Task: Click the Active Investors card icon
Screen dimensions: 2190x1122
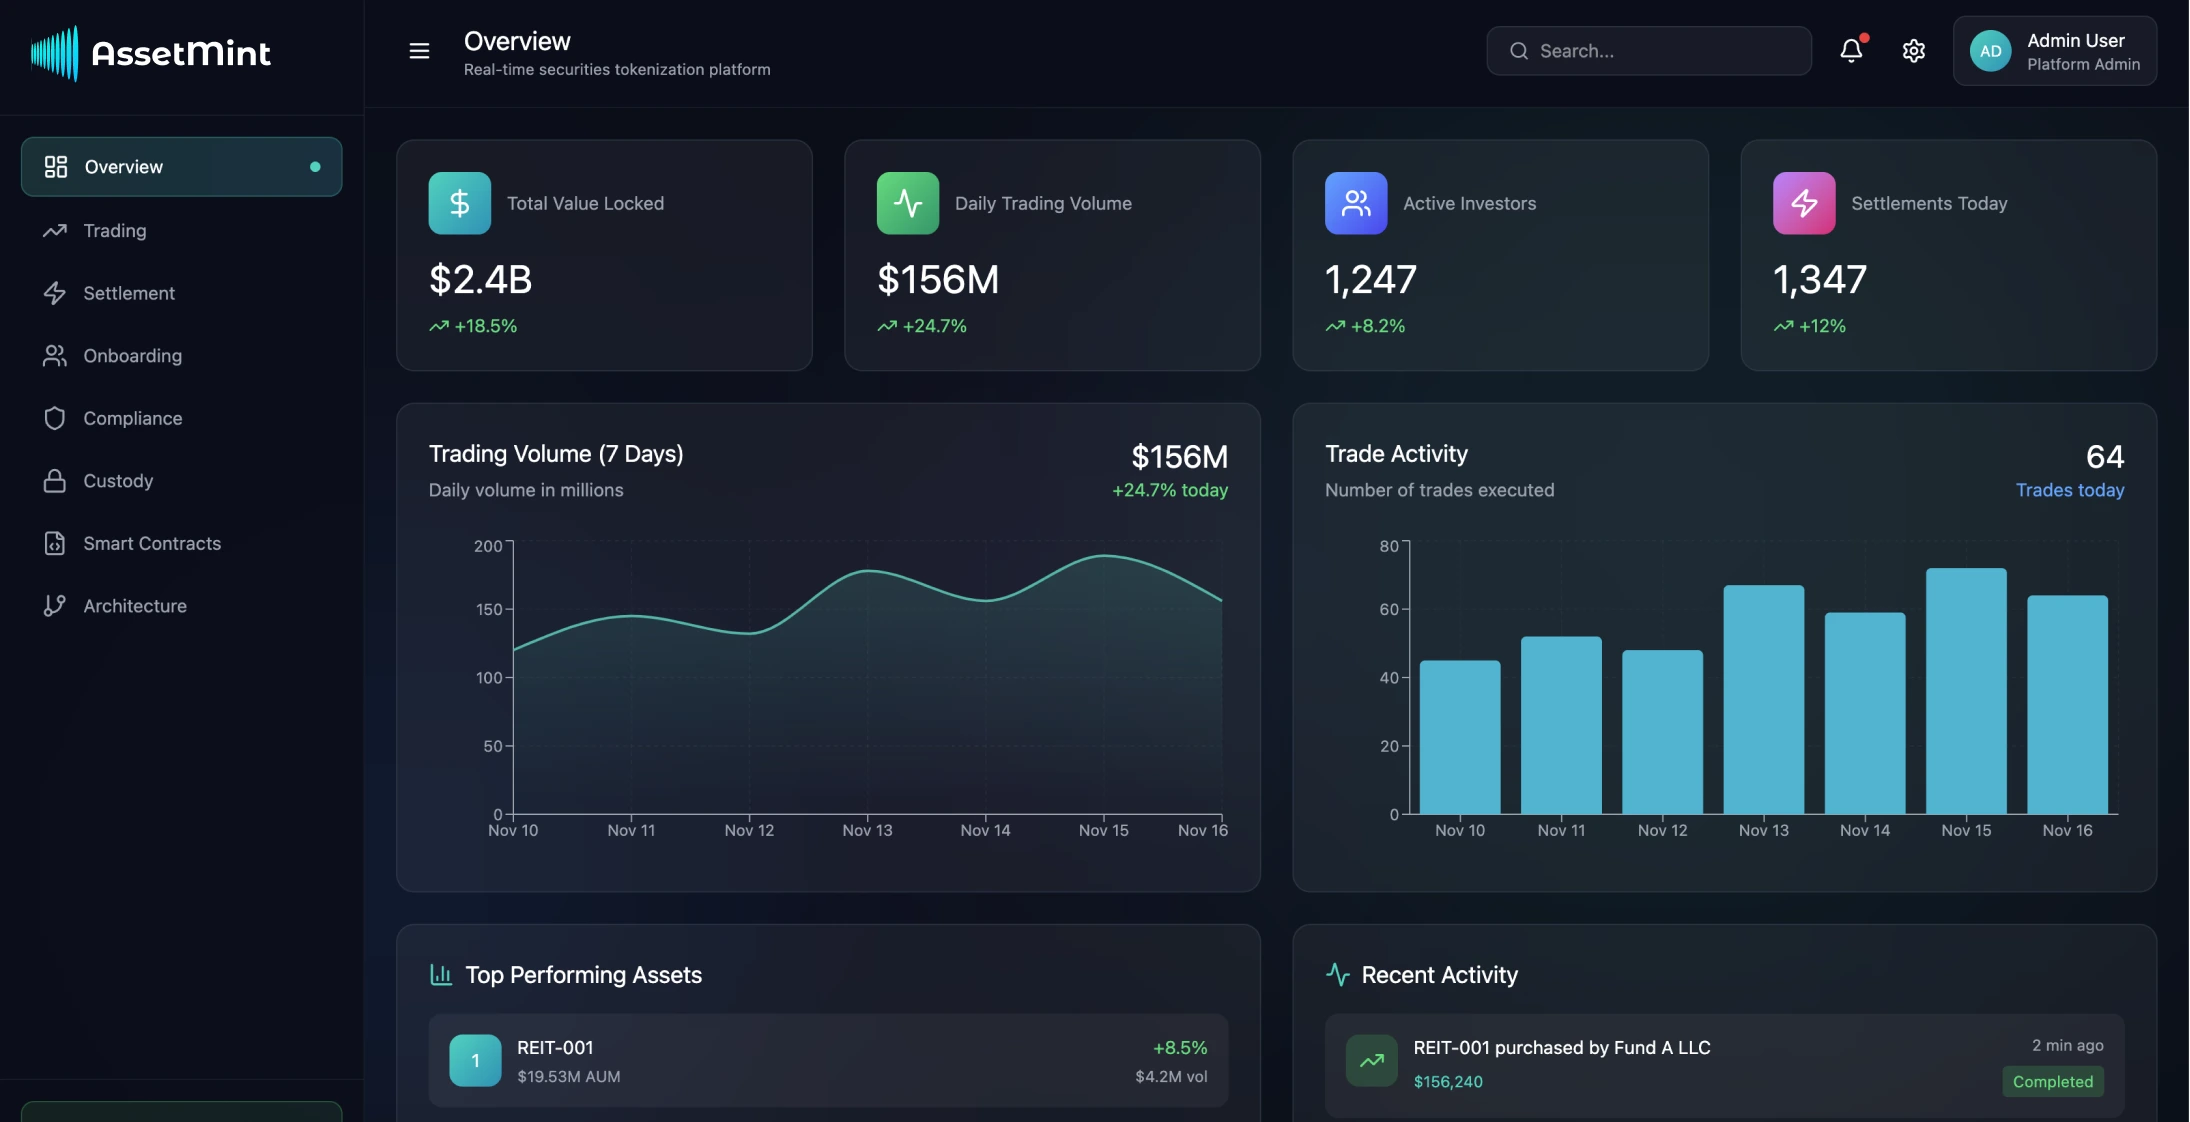Action: [x=1355, y=202]
